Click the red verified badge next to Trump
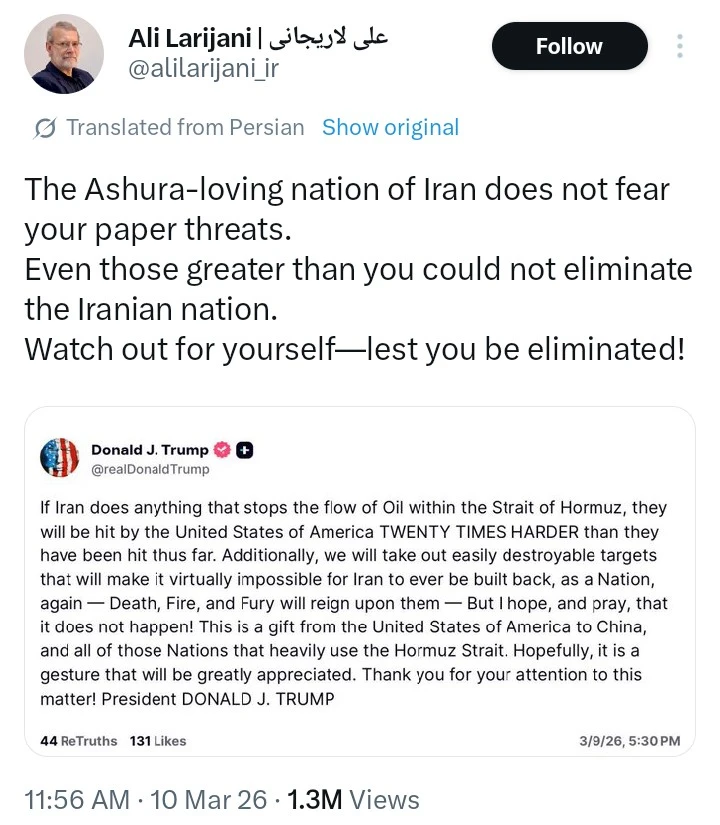 pos(224,450)
